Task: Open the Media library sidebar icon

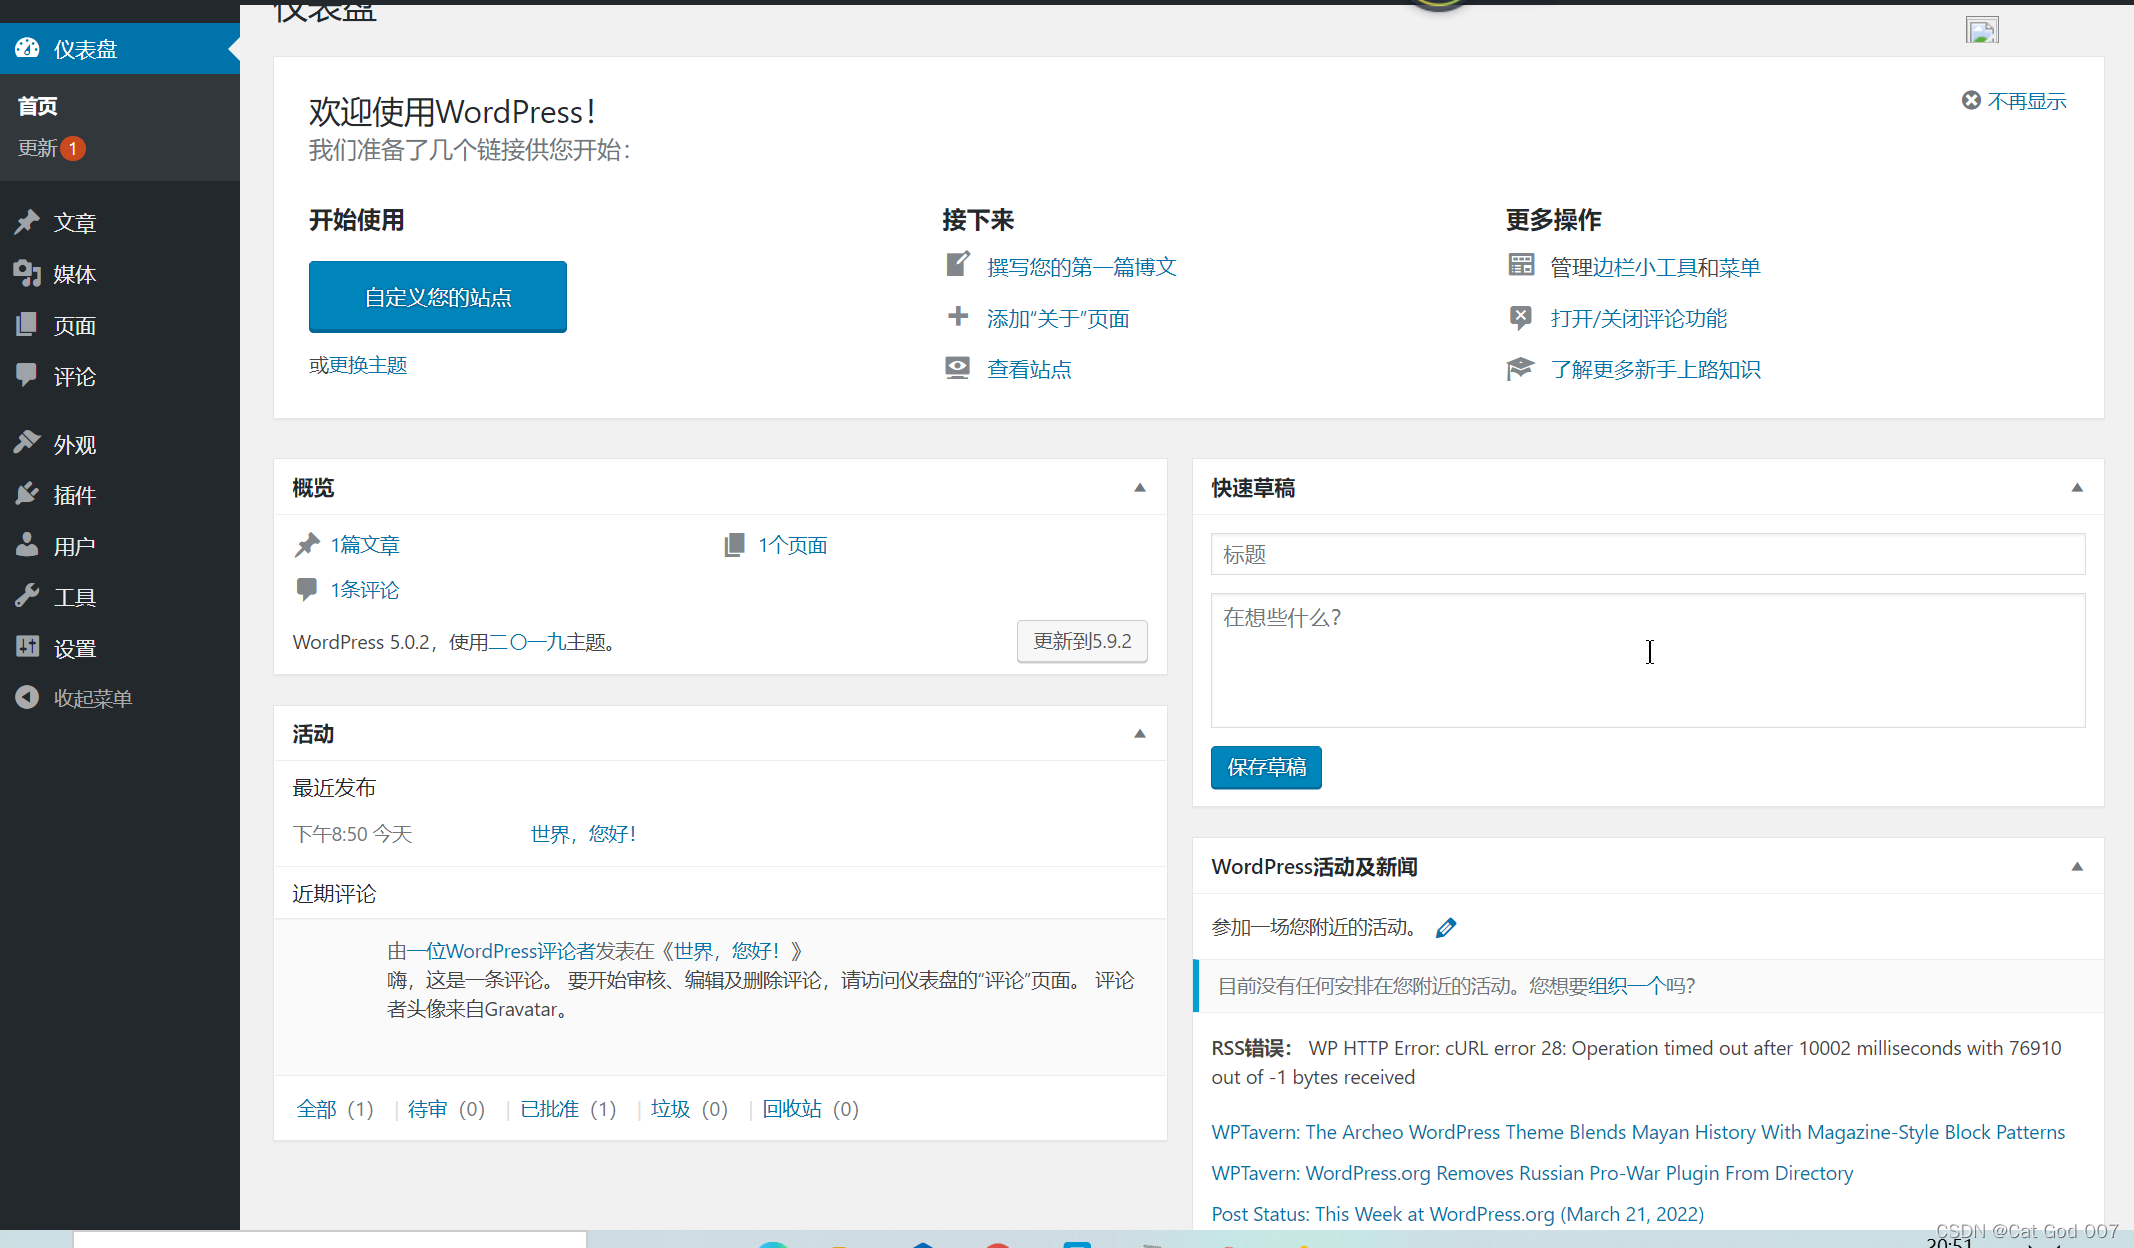Action: (27, 273)
